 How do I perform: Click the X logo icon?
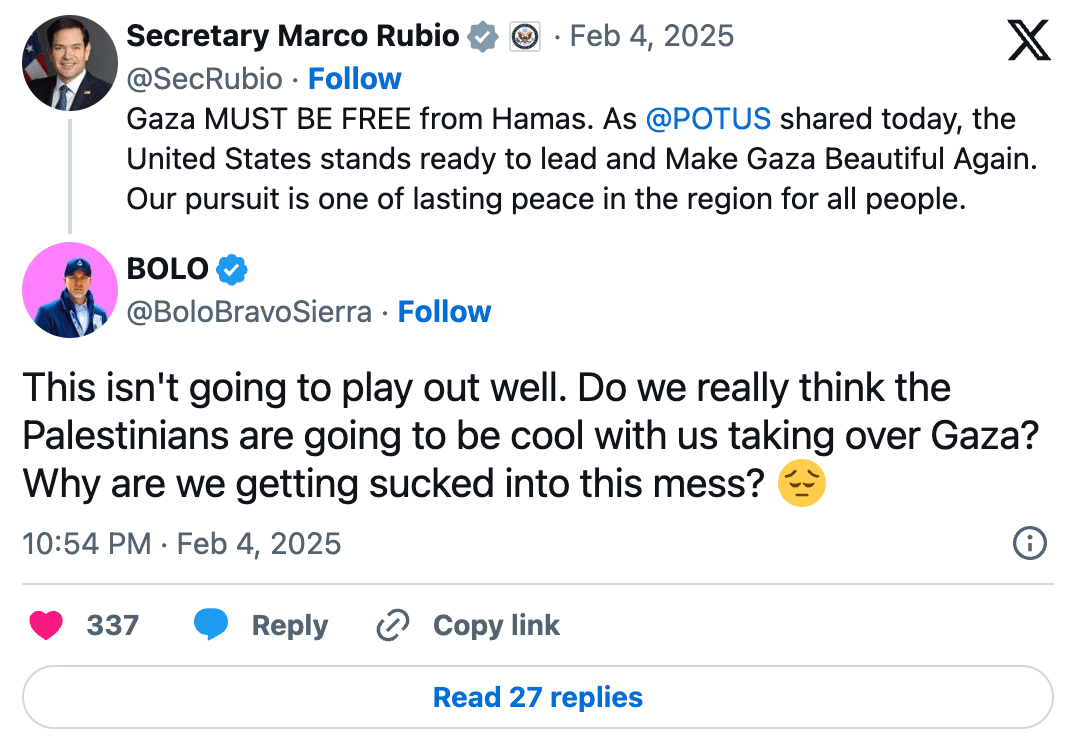(1028, 41)
